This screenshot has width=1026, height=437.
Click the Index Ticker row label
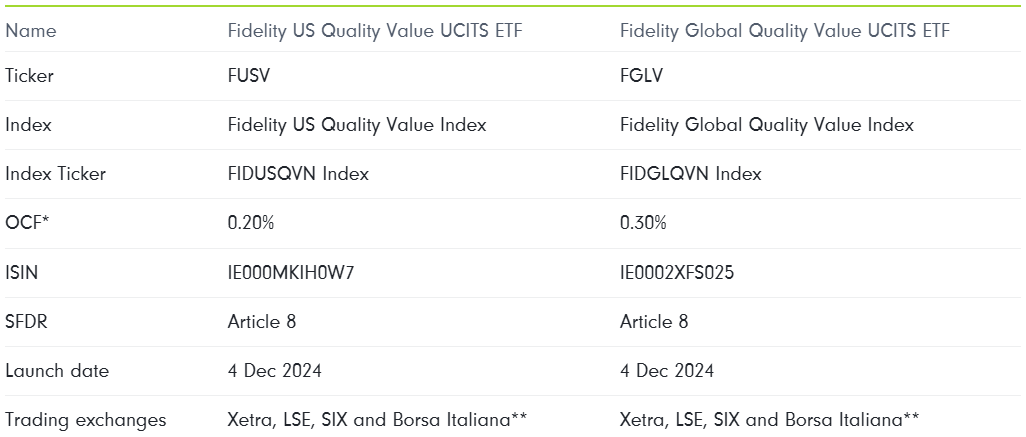[56, 174]
